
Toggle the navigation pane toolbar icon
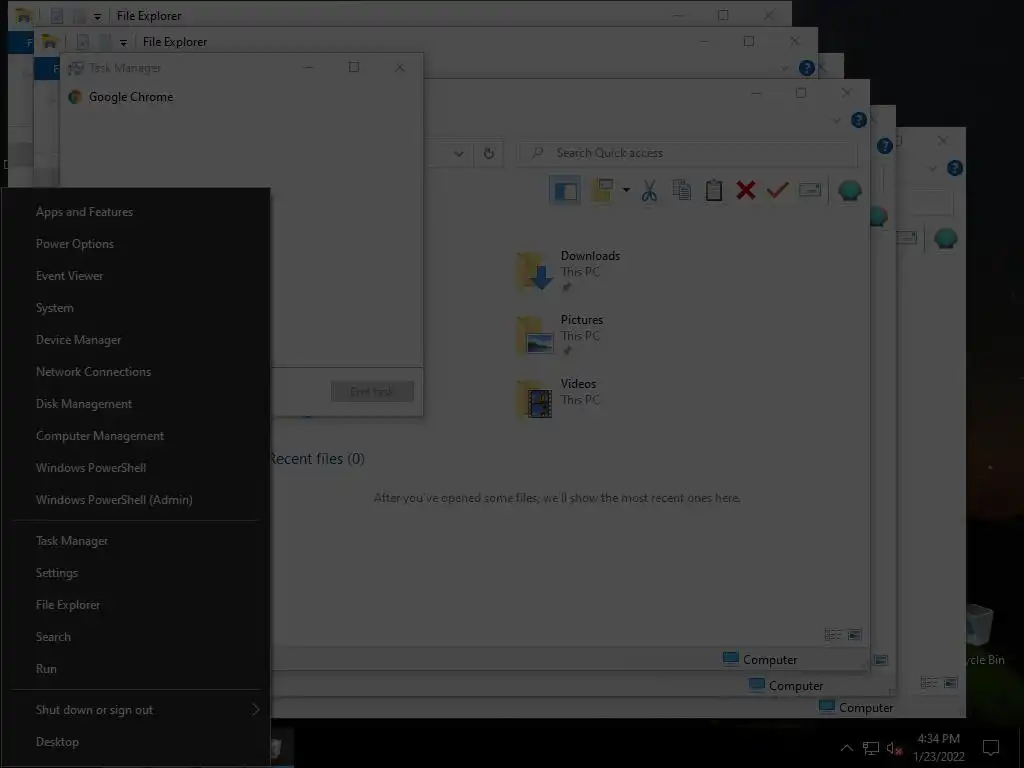(x=565, y=191)
